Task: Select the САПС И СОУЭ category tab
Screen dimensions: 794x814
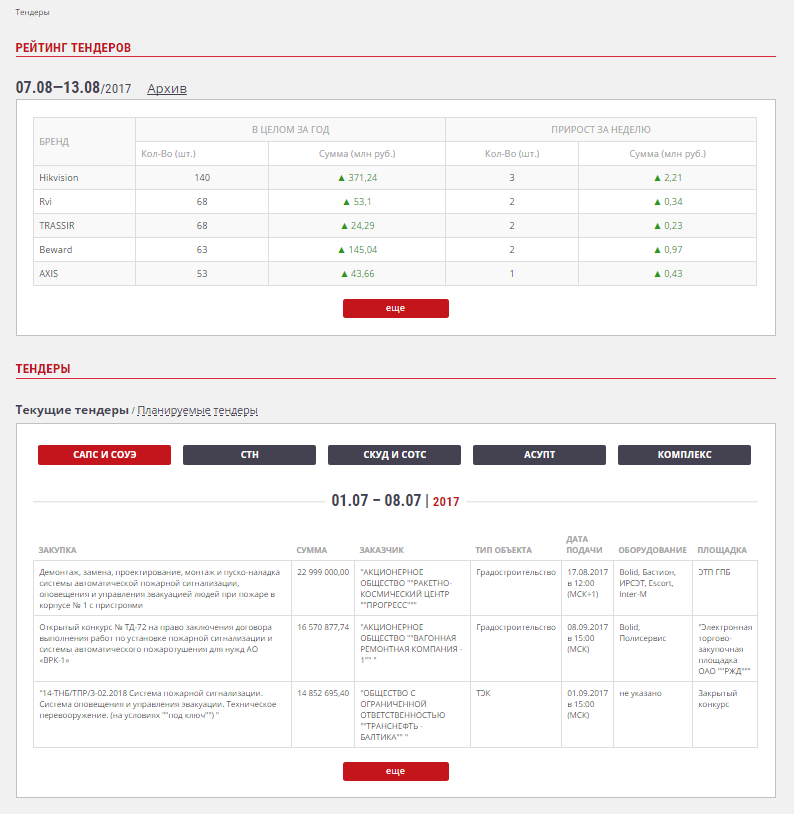Action: pyautogui.click(x=104, y=455)
